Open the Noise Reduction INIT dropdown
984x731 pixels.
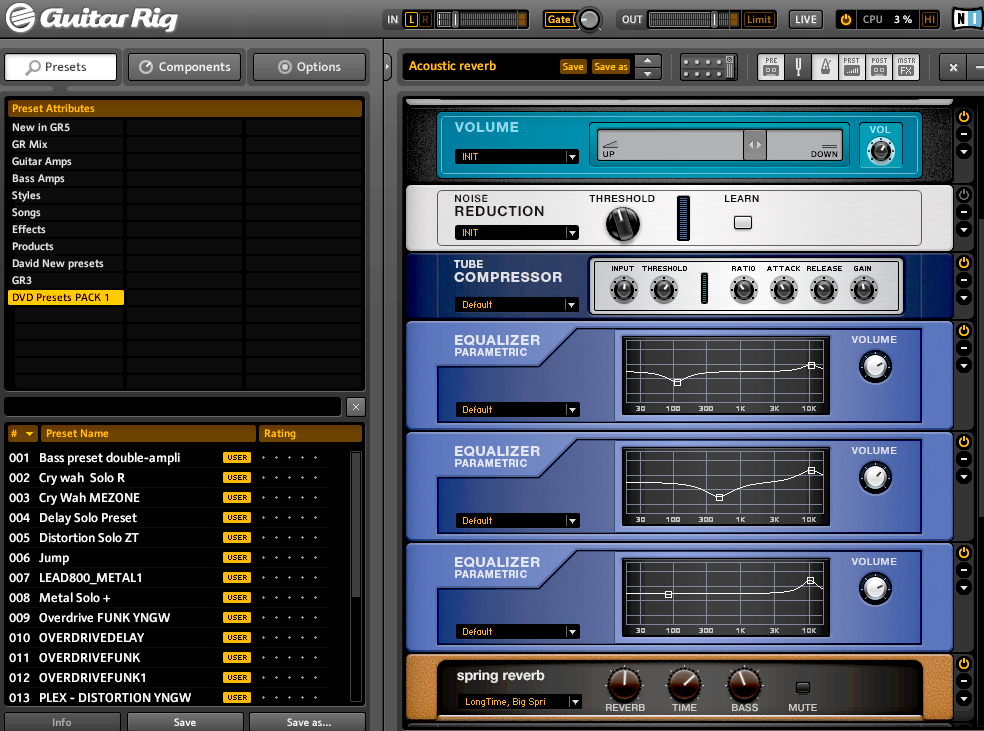pos(517,232)
